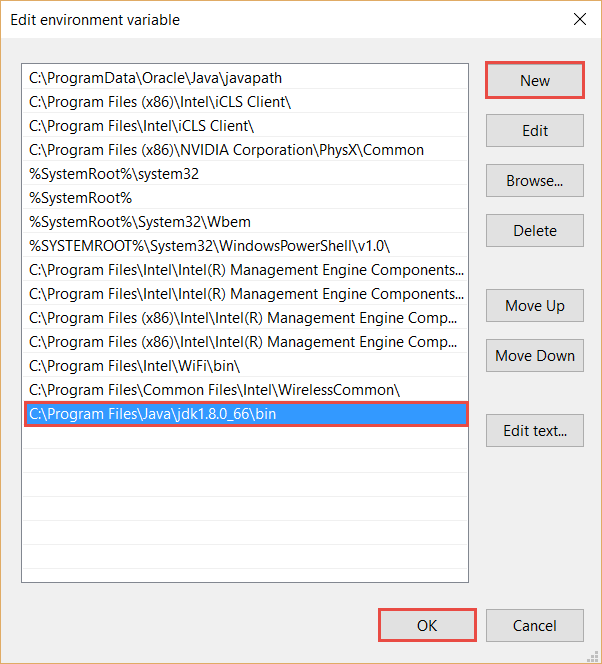This screenshot has height=664, width=602.
Task: Select %SystemRoot%\System32\Wbem entry
Action: click(x=245, y=221)
